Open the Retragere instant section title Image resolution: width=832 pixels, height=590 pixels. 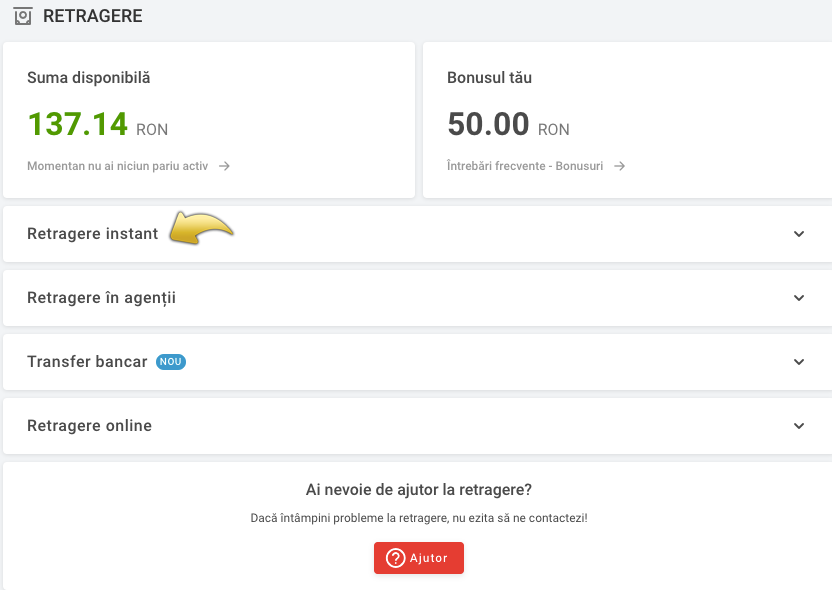tap(93, 234)
